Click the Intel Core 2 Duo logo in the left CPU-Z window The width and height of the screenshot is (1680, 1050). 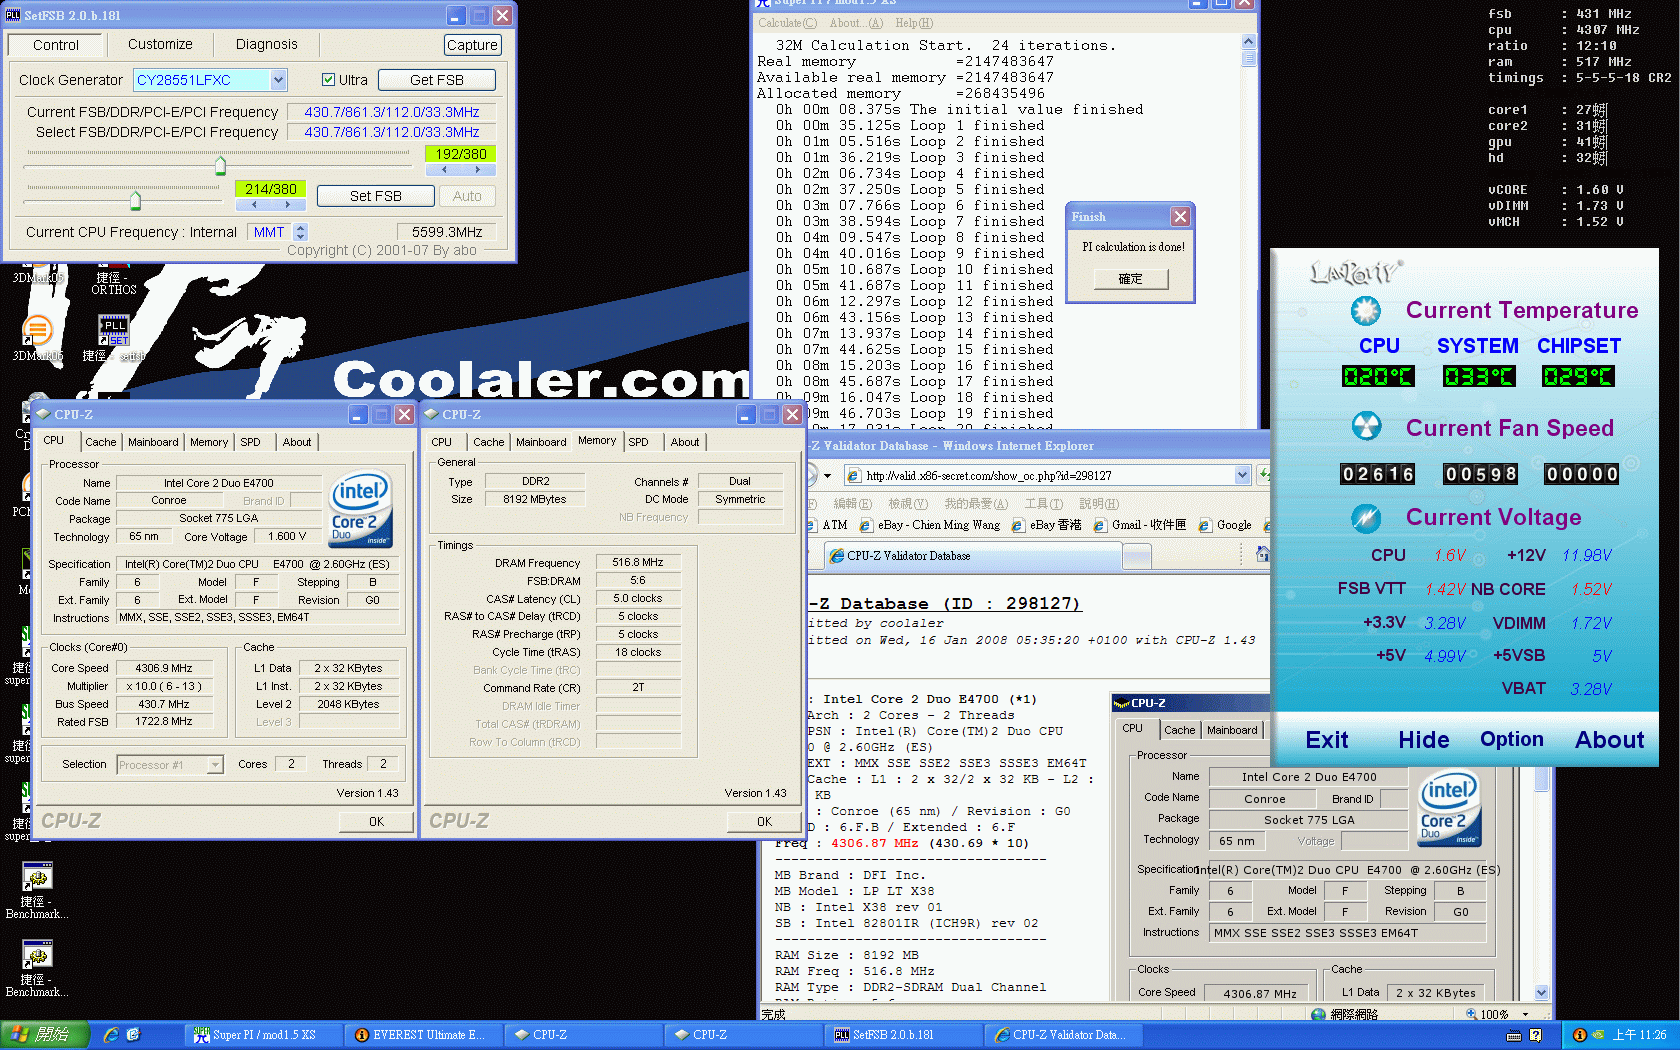pyautogui.click(x=361, y=509)
